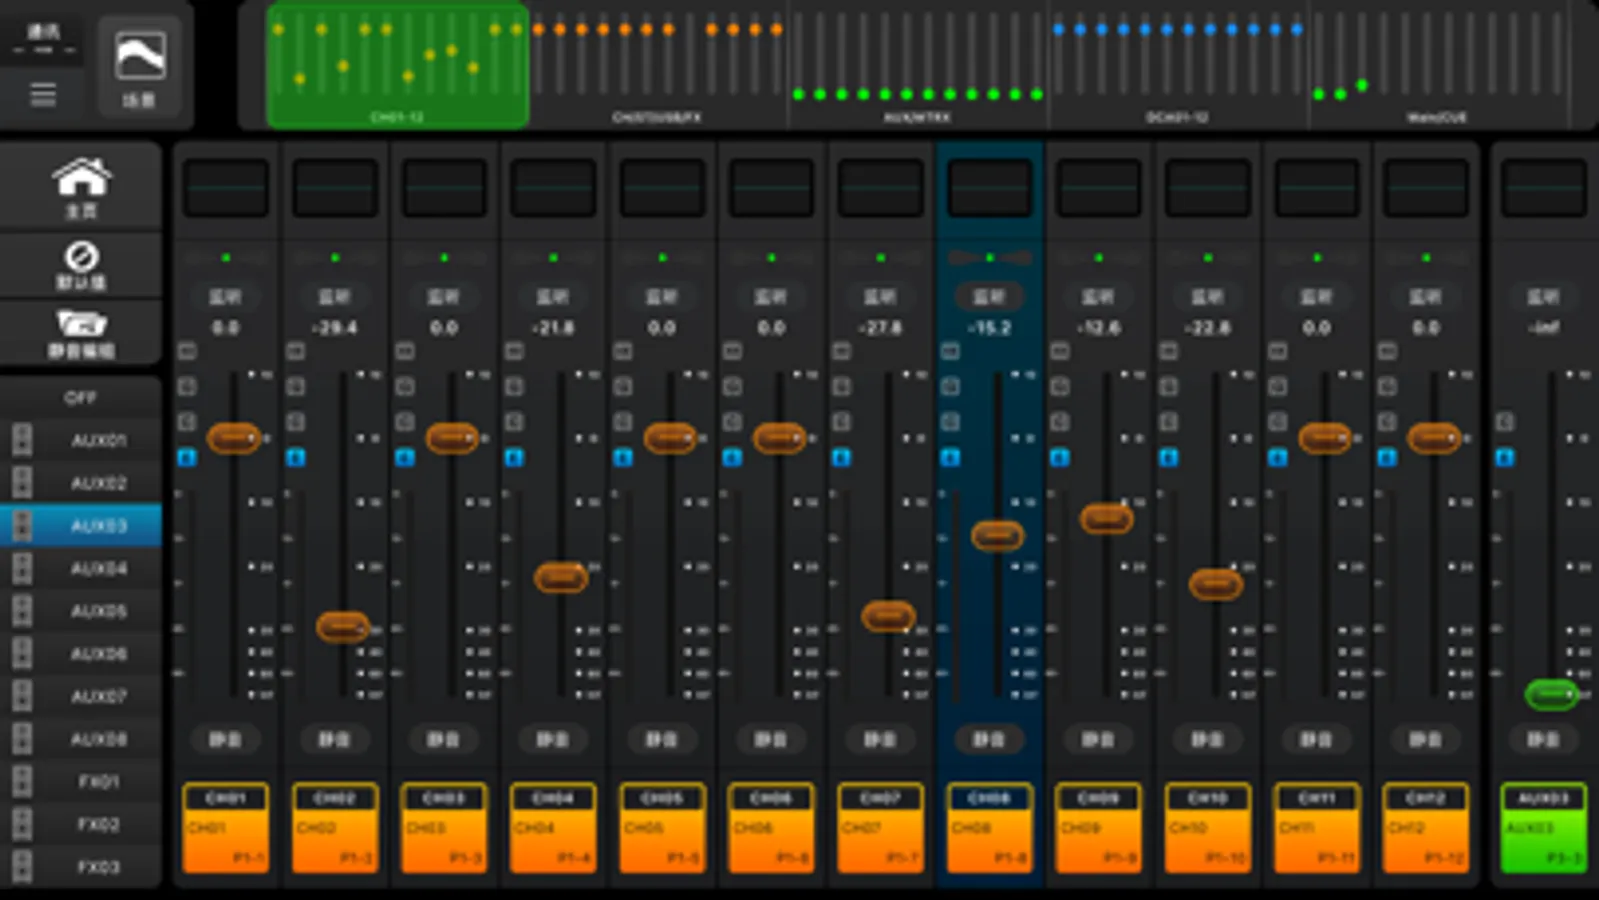Toggle monitor (监听) on the AUX03 master strip

pos(1544,297)
